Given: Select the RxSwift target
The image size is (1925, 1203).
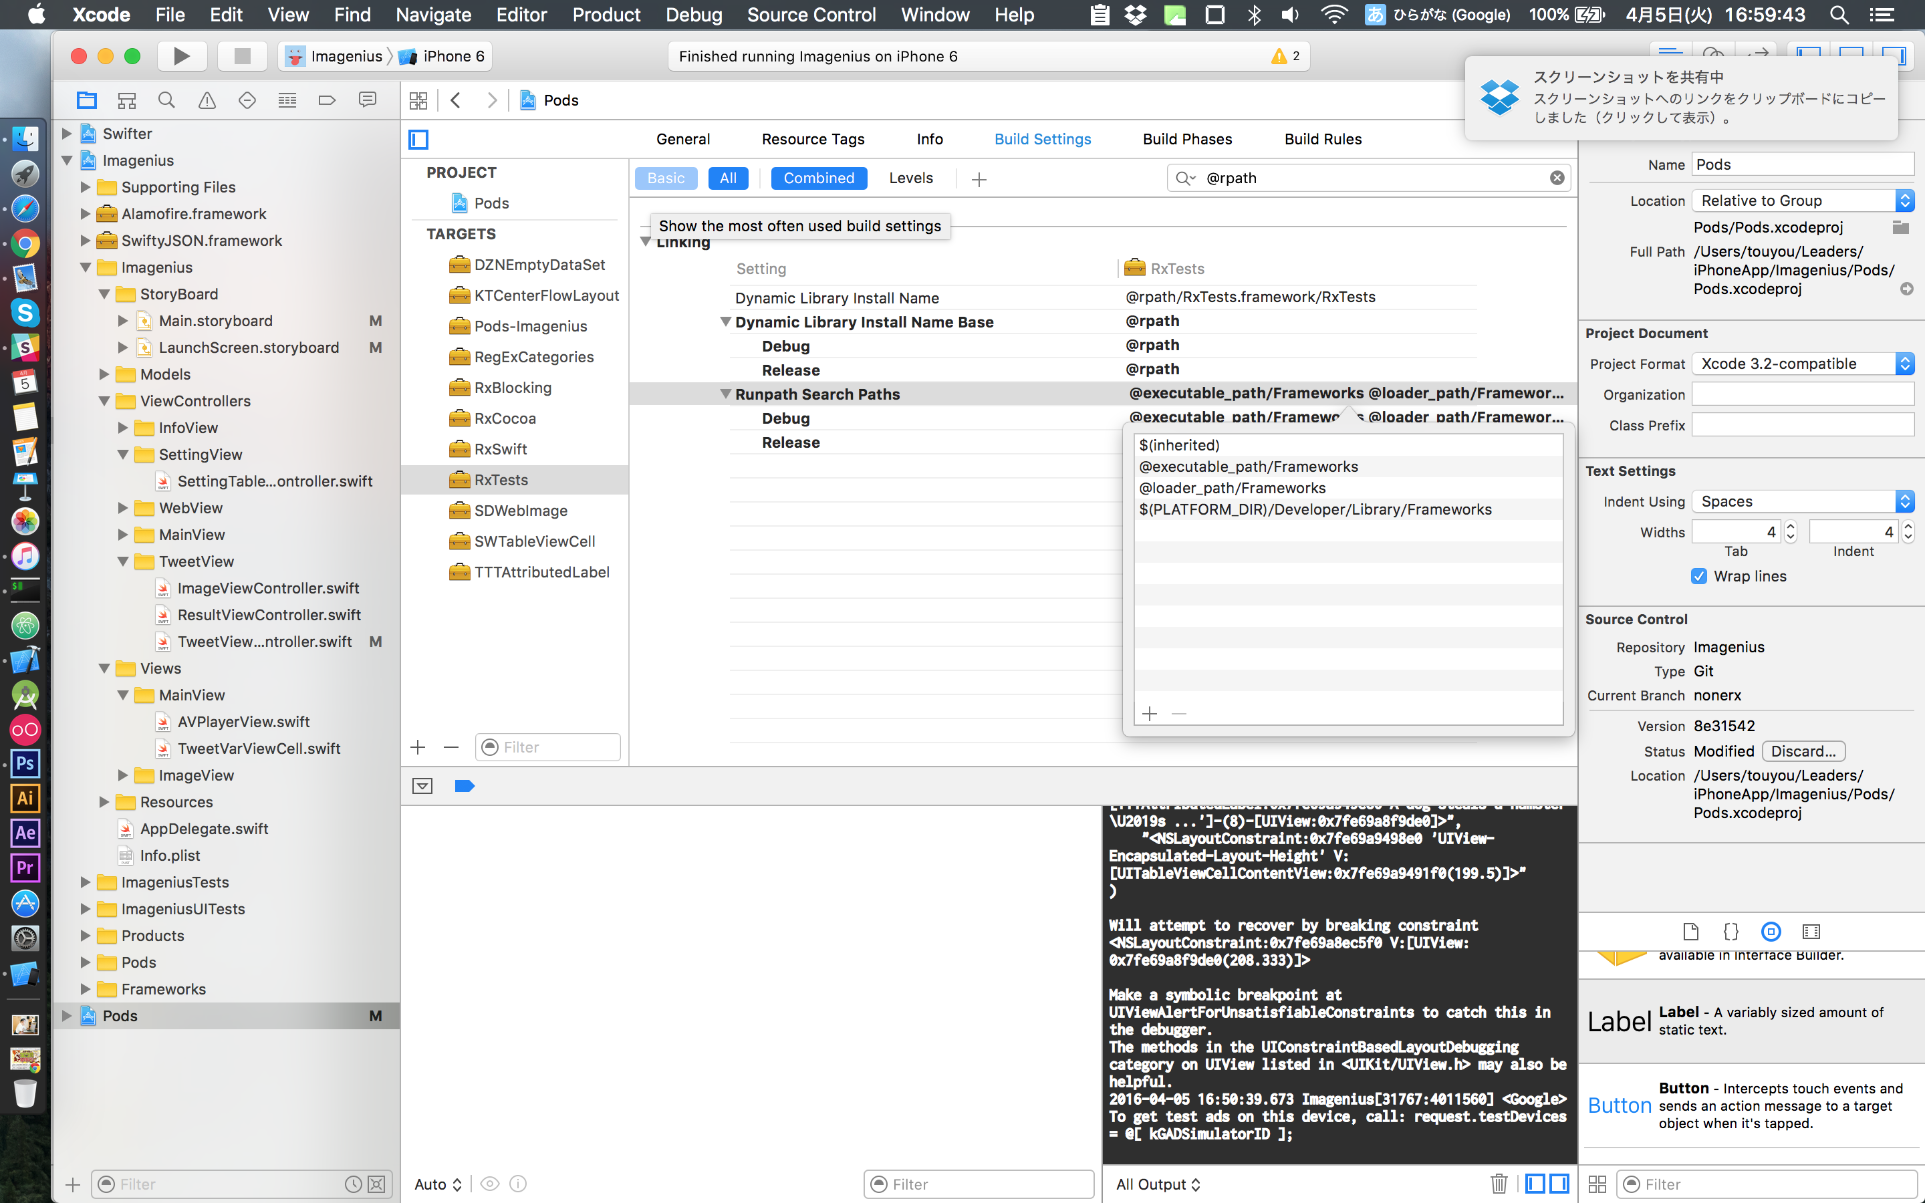Looking at the screenshot, I should 500,449.
